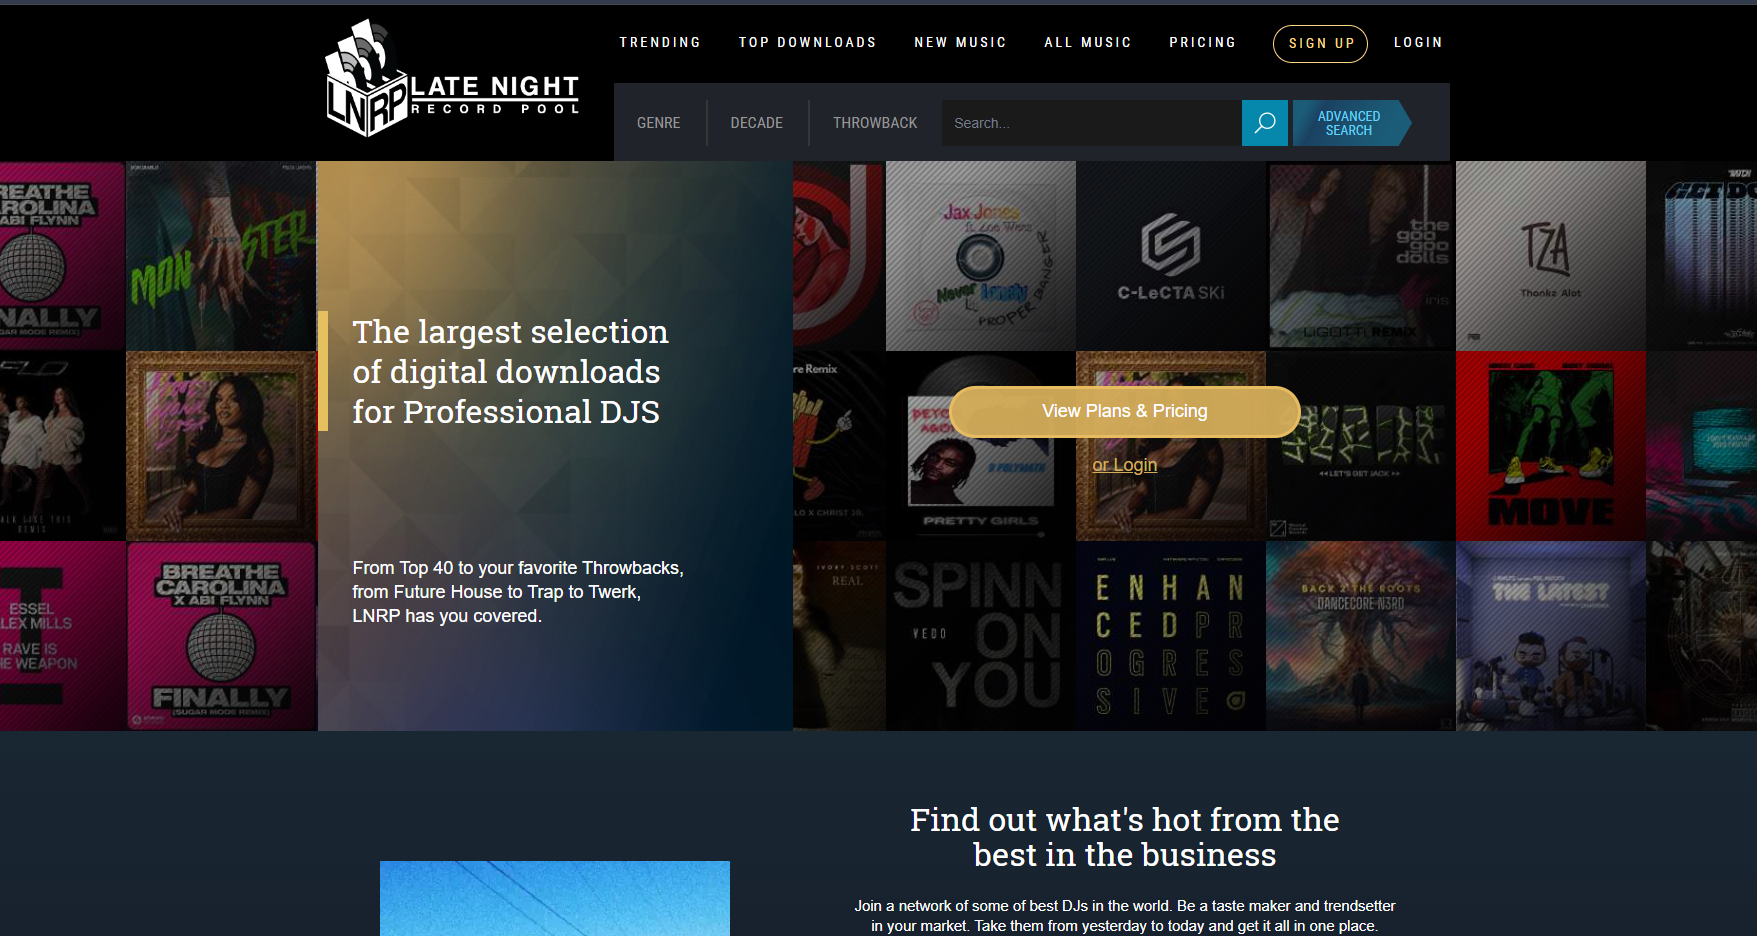The height and width of the screenshot is (936, 1757).
Task: Select The Latest album cover
Action: click(1551, 636)
